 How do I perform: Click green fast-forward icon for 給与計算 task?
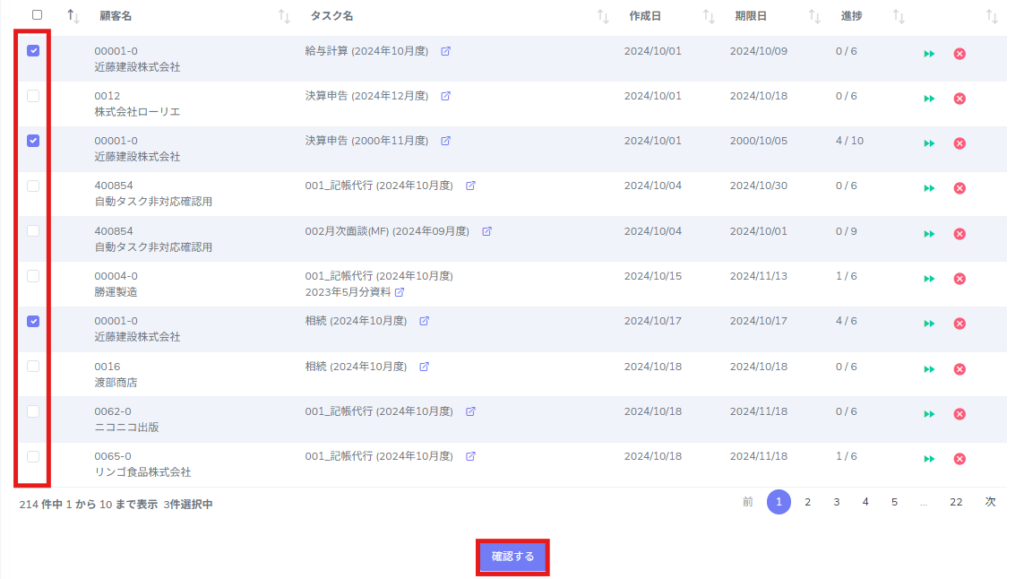929,53
